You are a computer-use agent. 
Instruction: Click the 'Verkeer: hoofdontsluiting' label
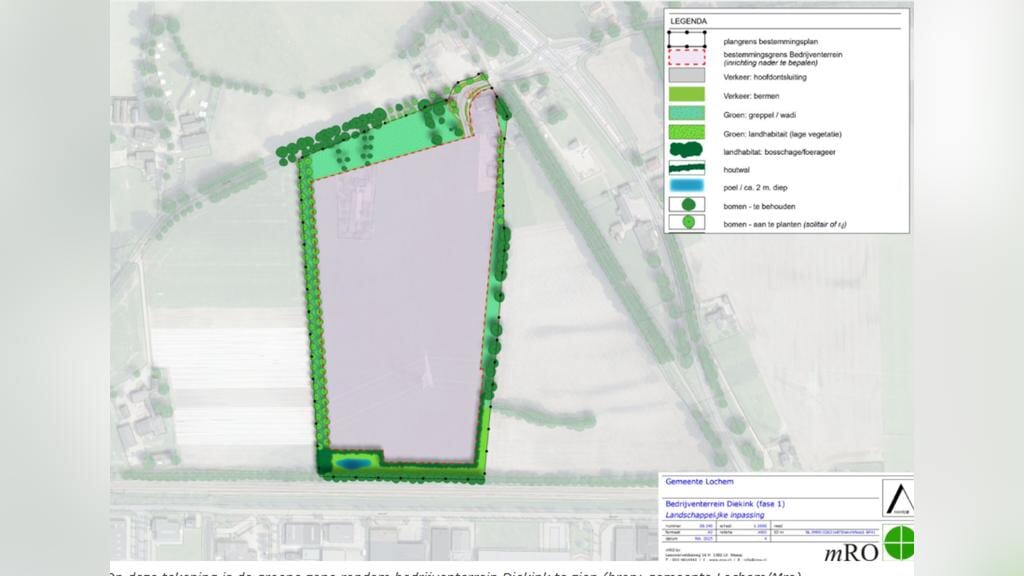pos(765,77)
